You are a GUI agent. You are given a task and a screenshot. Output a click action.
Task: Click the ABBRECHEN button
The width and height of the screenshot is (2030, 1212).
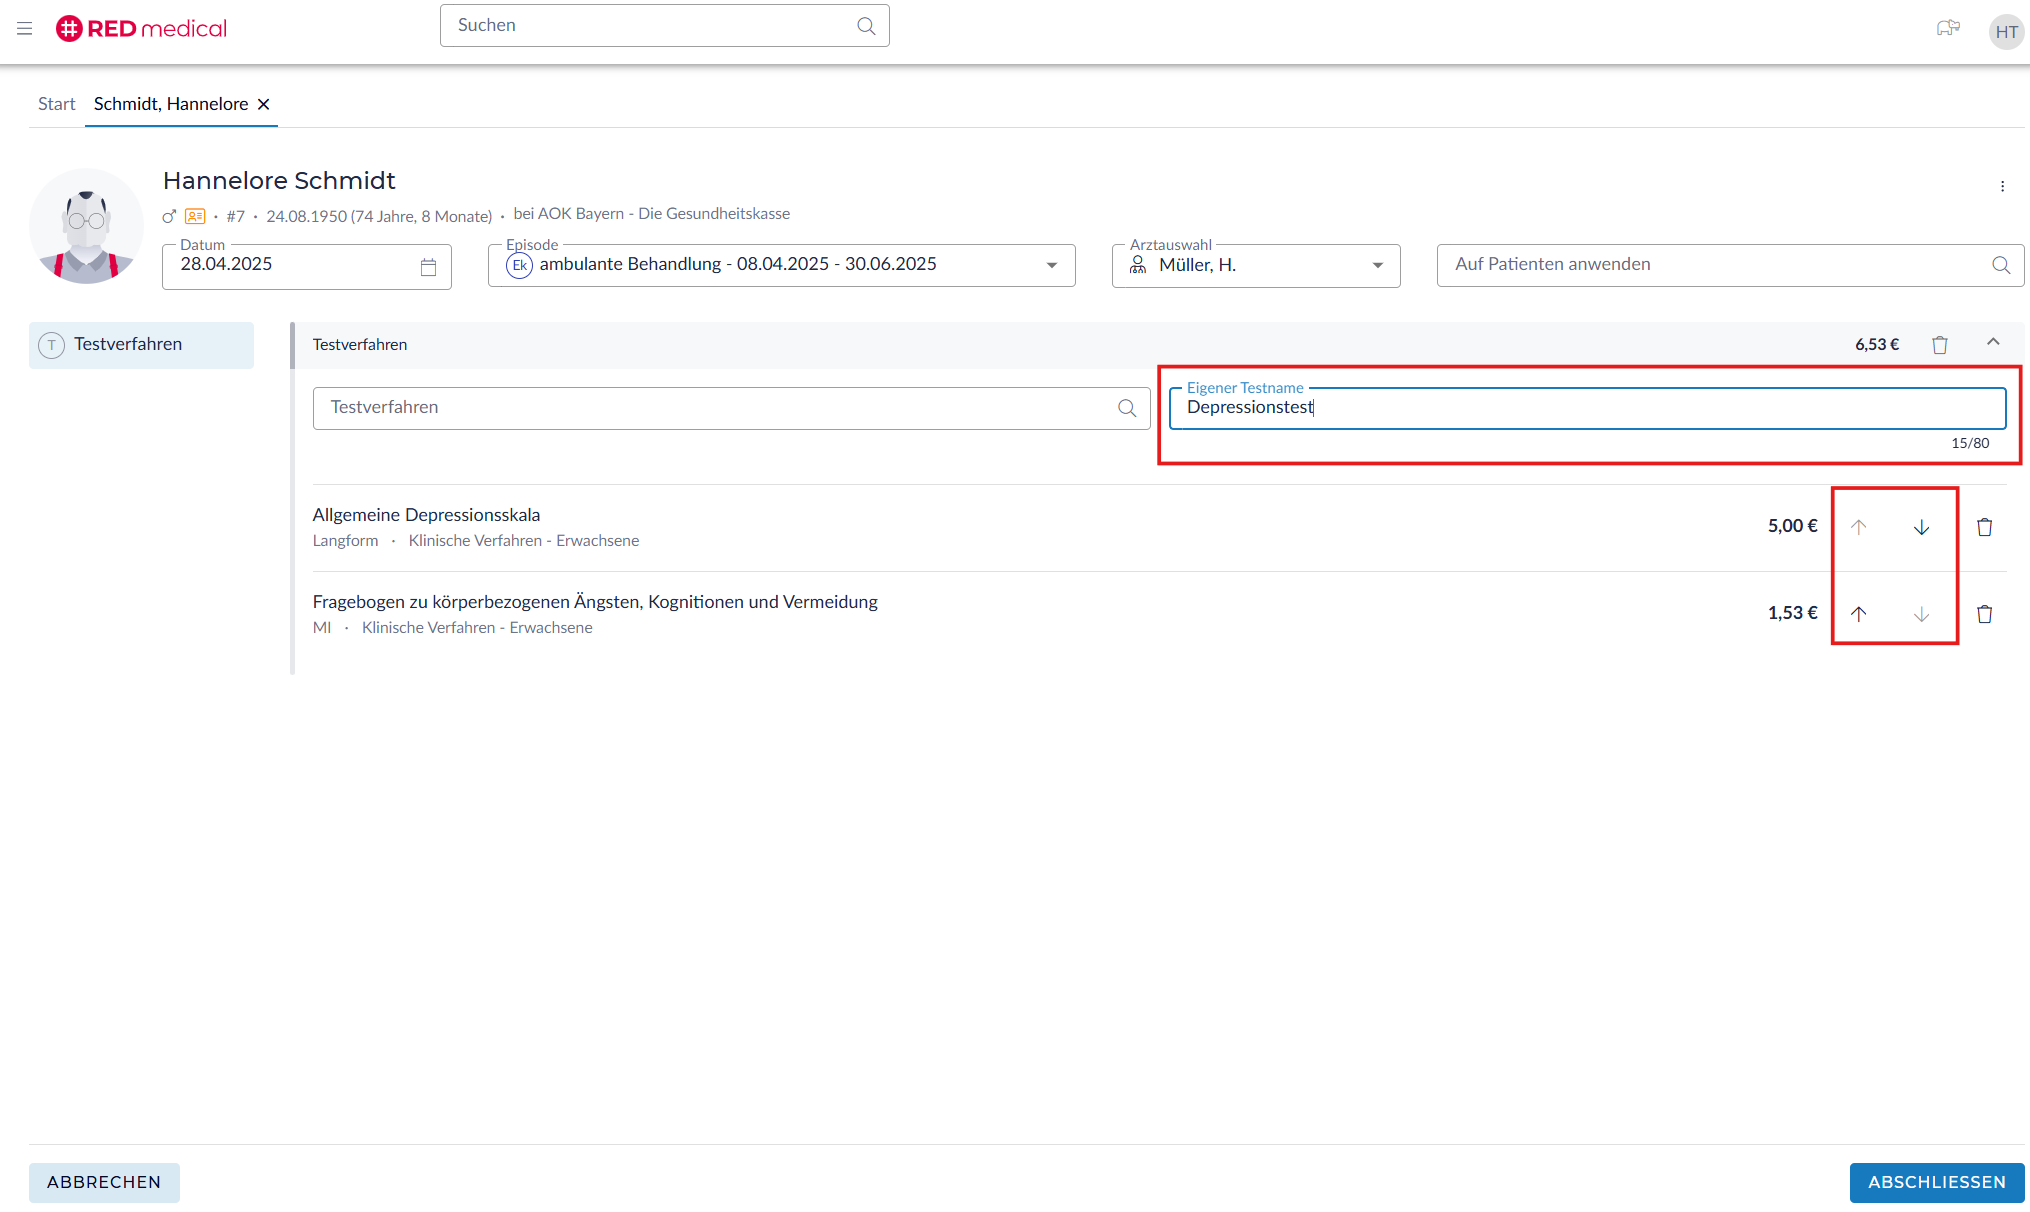[x=104, y=1182]
